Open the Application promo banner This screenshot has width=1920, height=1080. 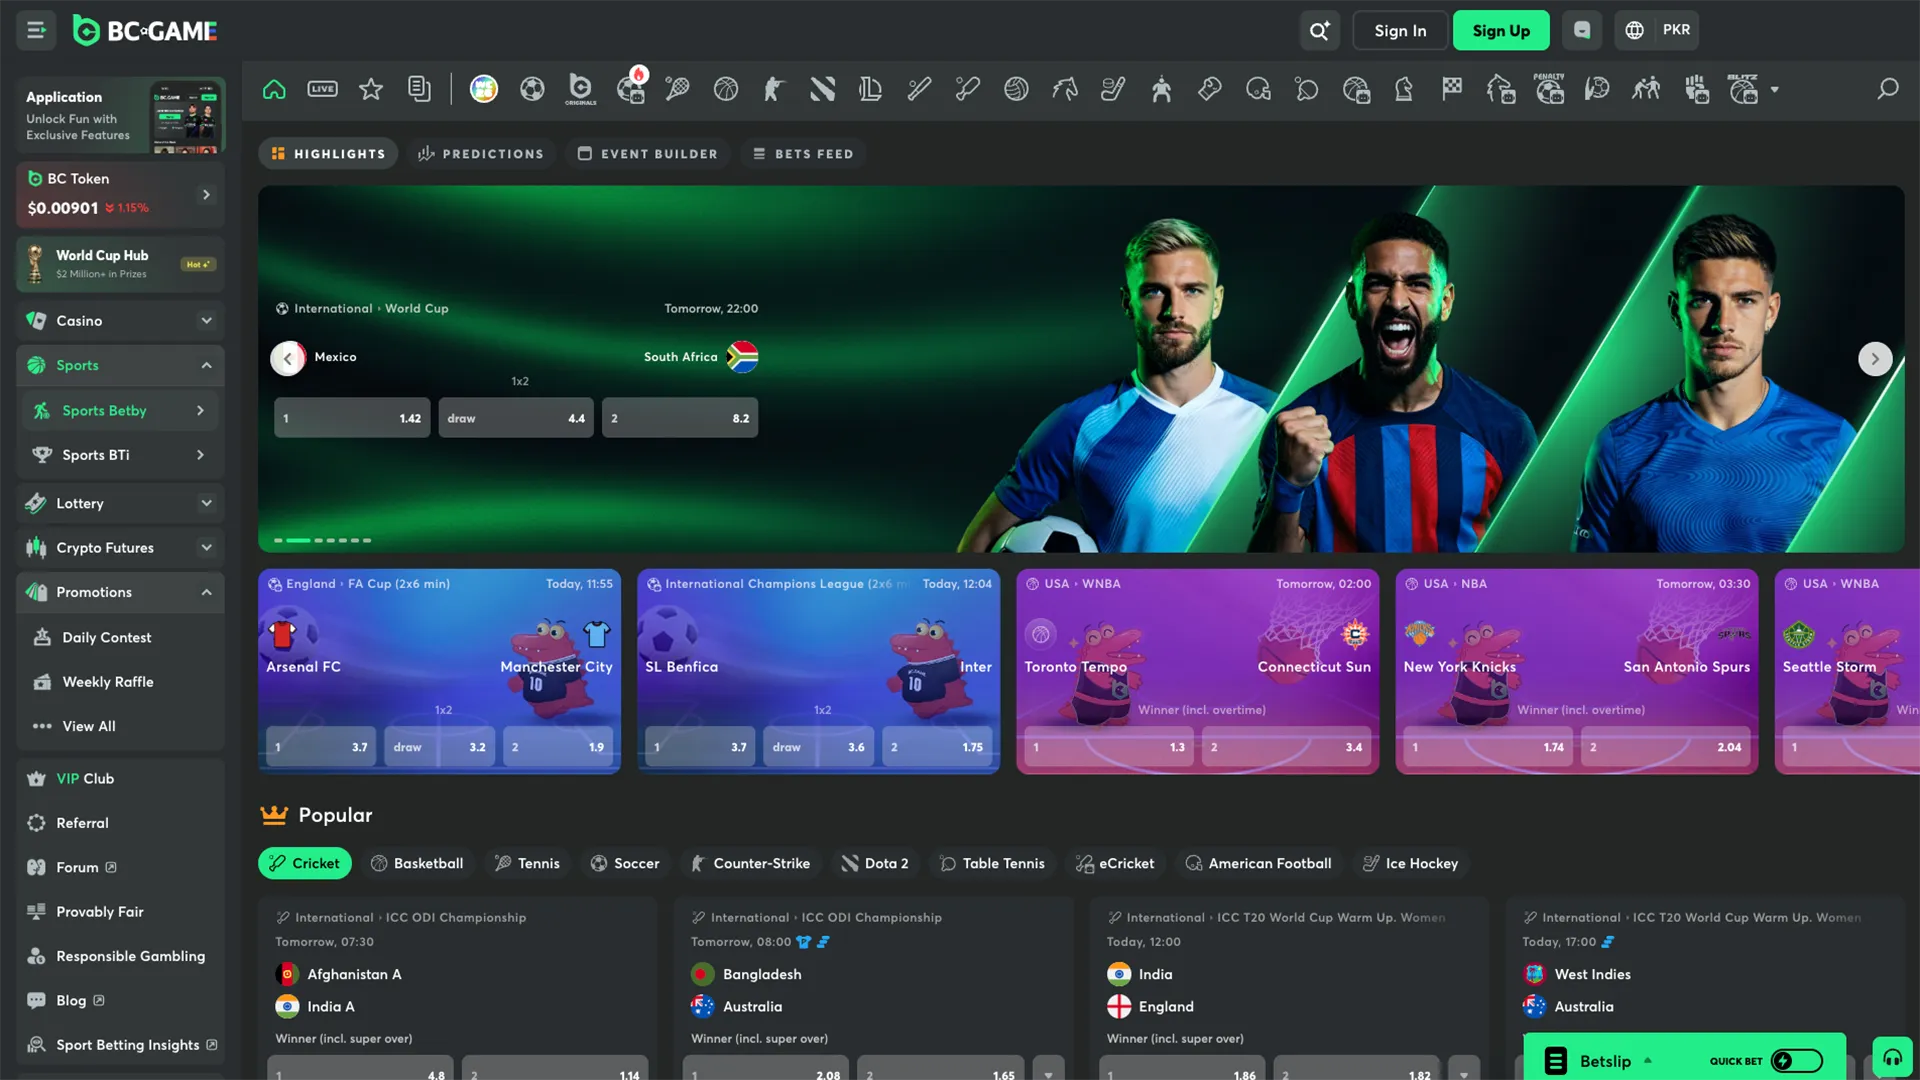pos(120,115)
